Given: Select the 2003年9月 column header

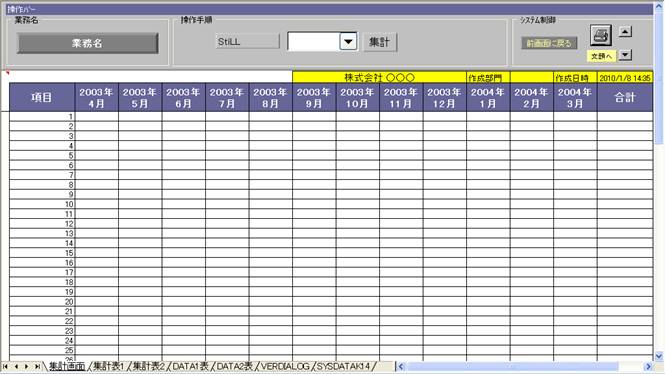Looking at the screenshot, I should click(314, 98).
